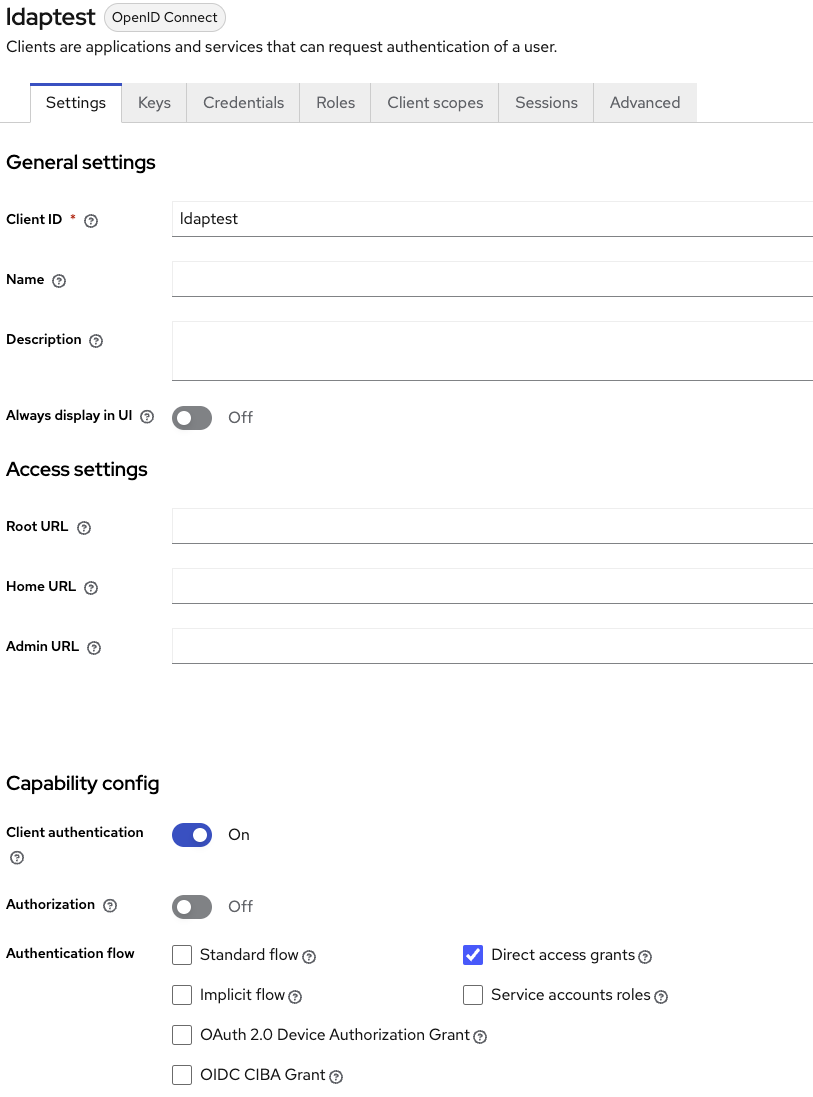Uncheck Direct access grants checkbox

(x=473, y=955)
